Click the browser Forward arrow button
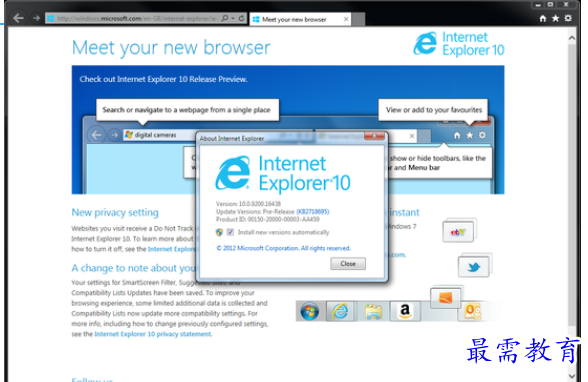 pyautogui.click(x=36, y=18)
